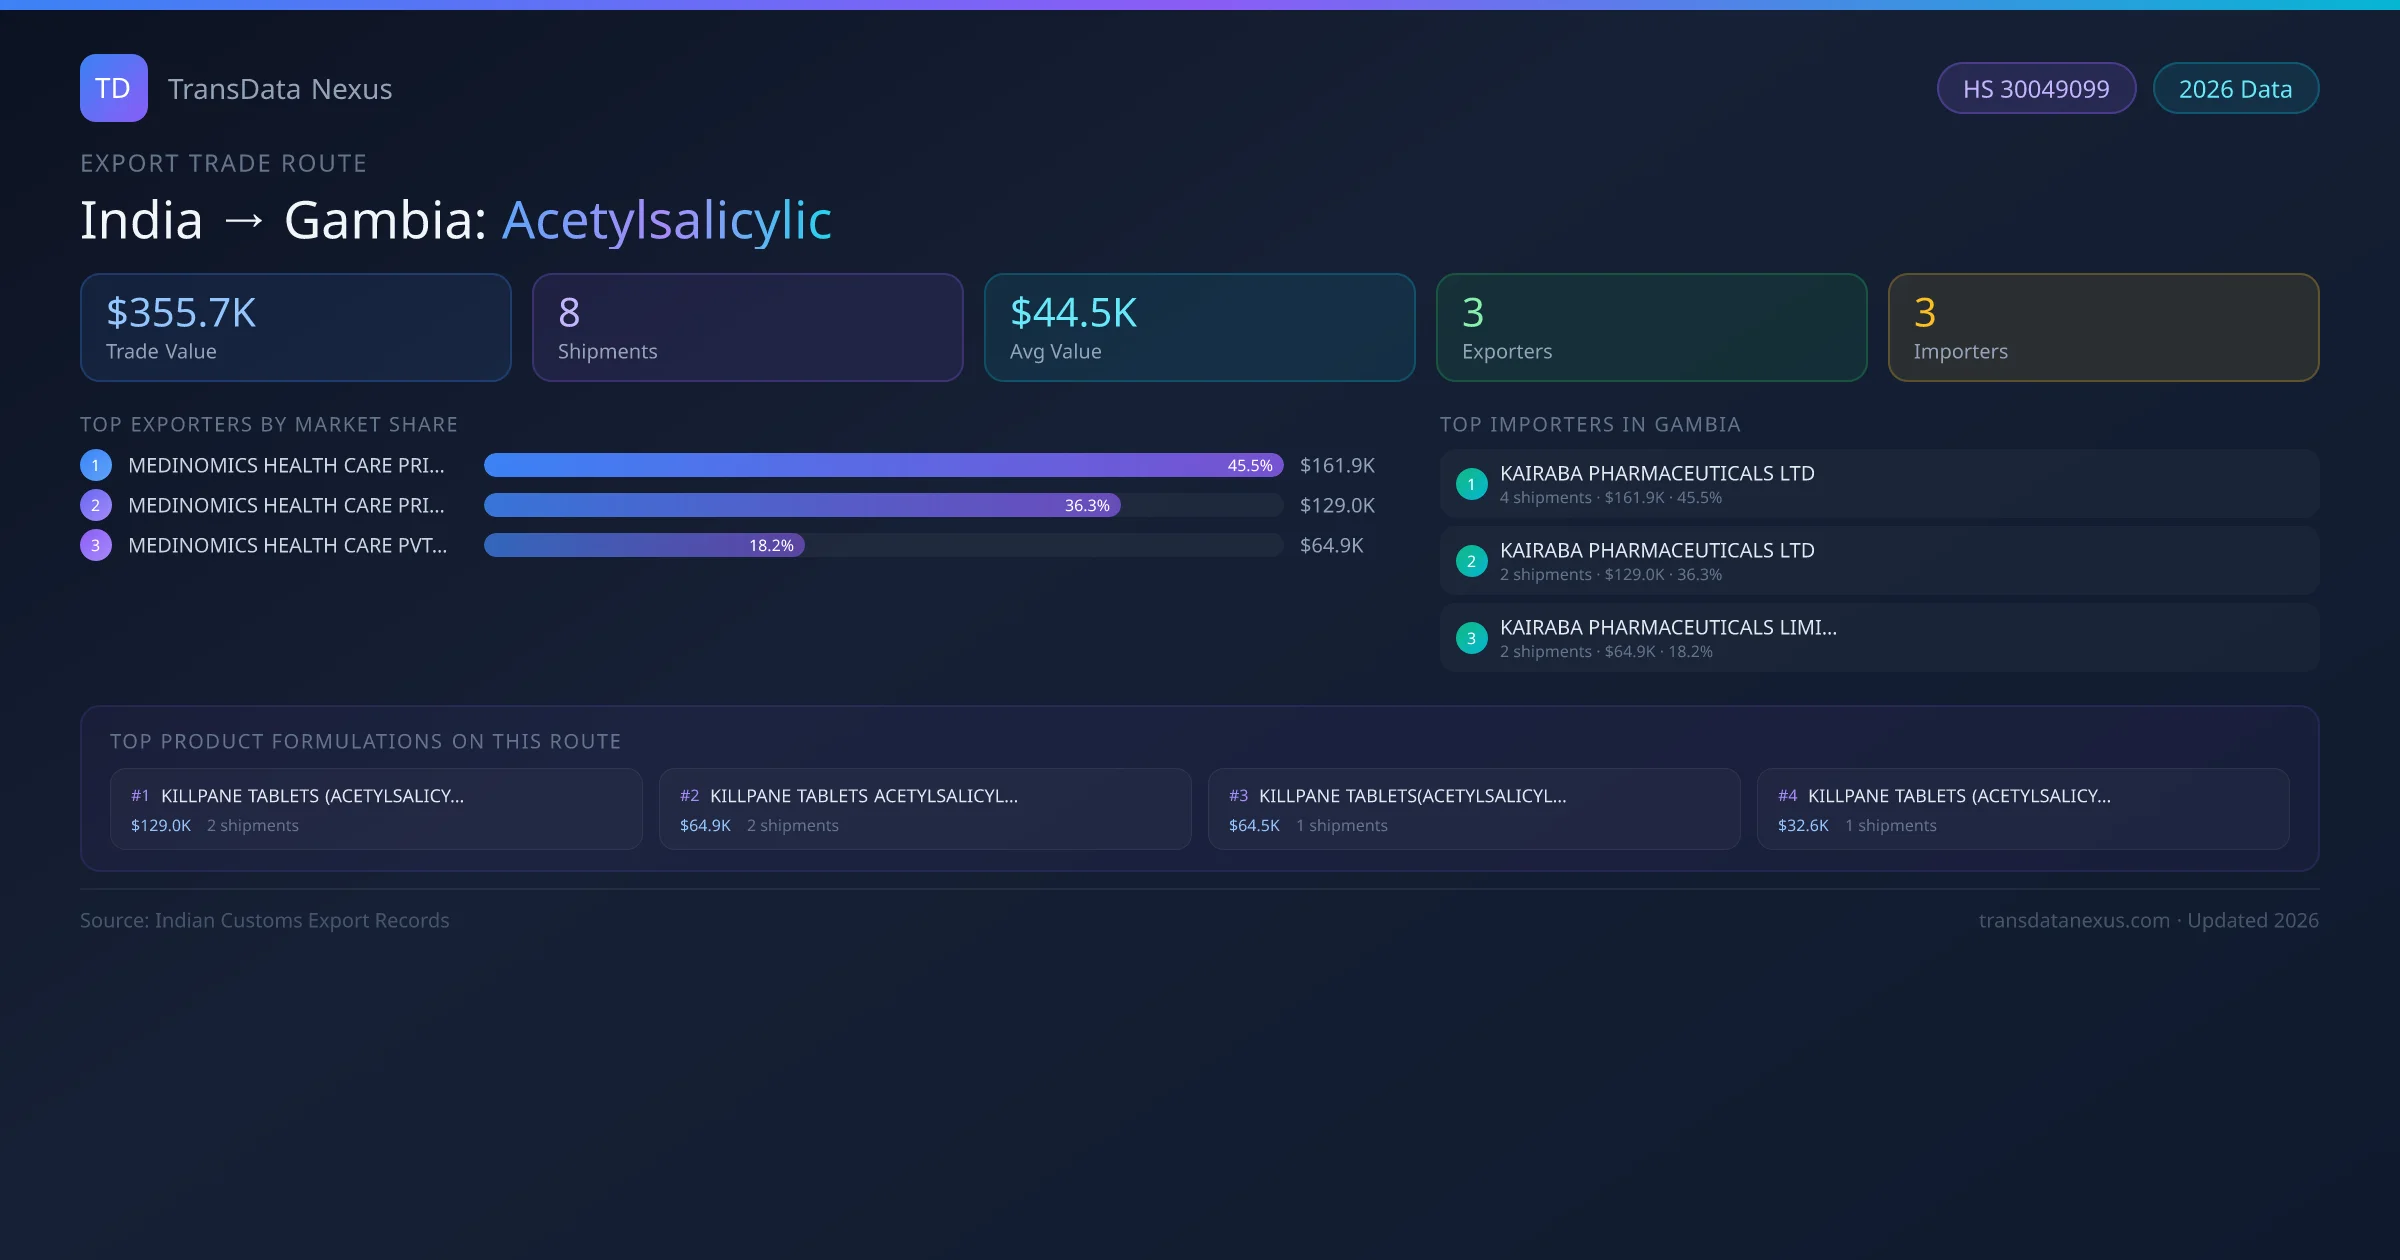Click the rank 3 exporter circle badge
The image size is (2400, 1260).
(x=96, y=545)
